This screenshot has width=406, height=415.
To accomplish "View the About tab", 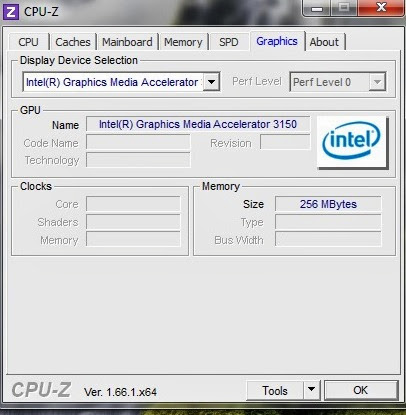I will [324, 42].
